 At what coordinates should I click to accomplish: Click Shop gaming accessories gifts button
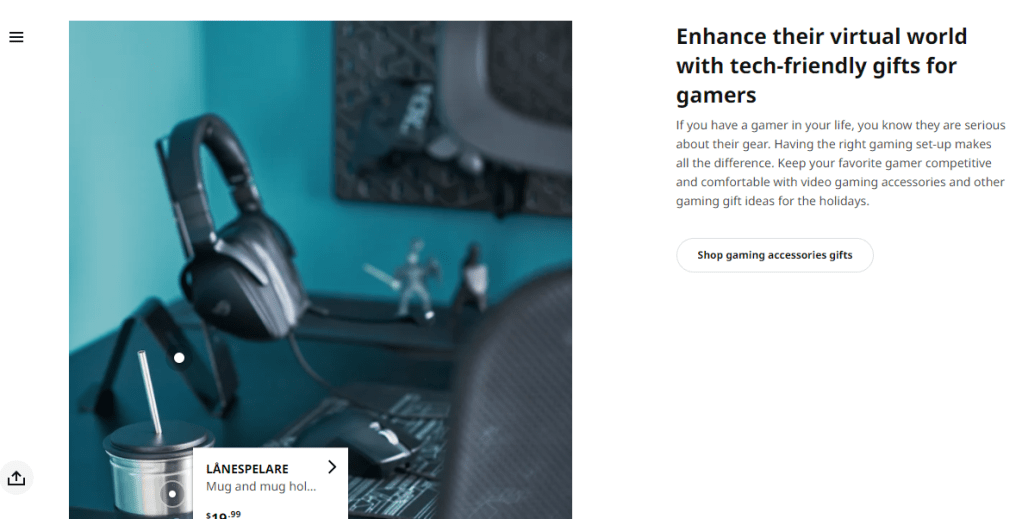point(774,255)
